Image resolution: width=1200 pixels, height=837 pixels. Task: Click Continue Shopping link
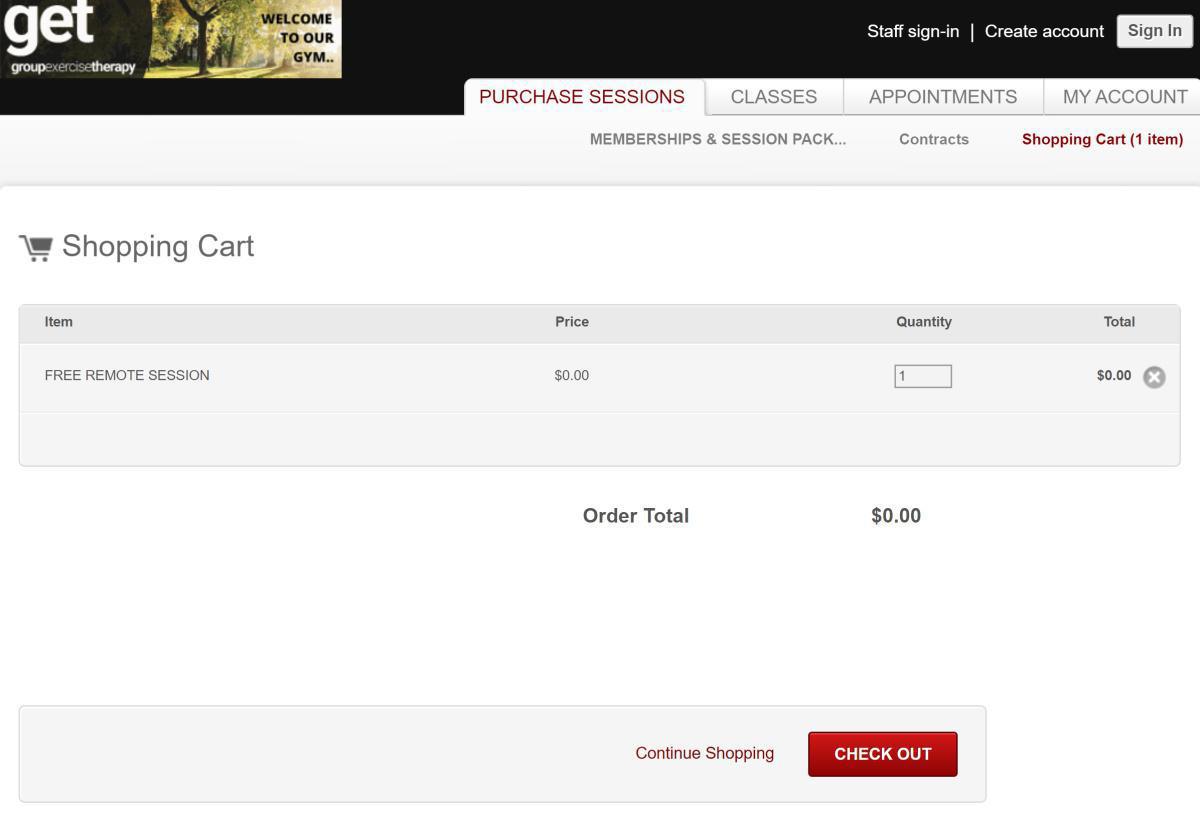pos(705,753)
